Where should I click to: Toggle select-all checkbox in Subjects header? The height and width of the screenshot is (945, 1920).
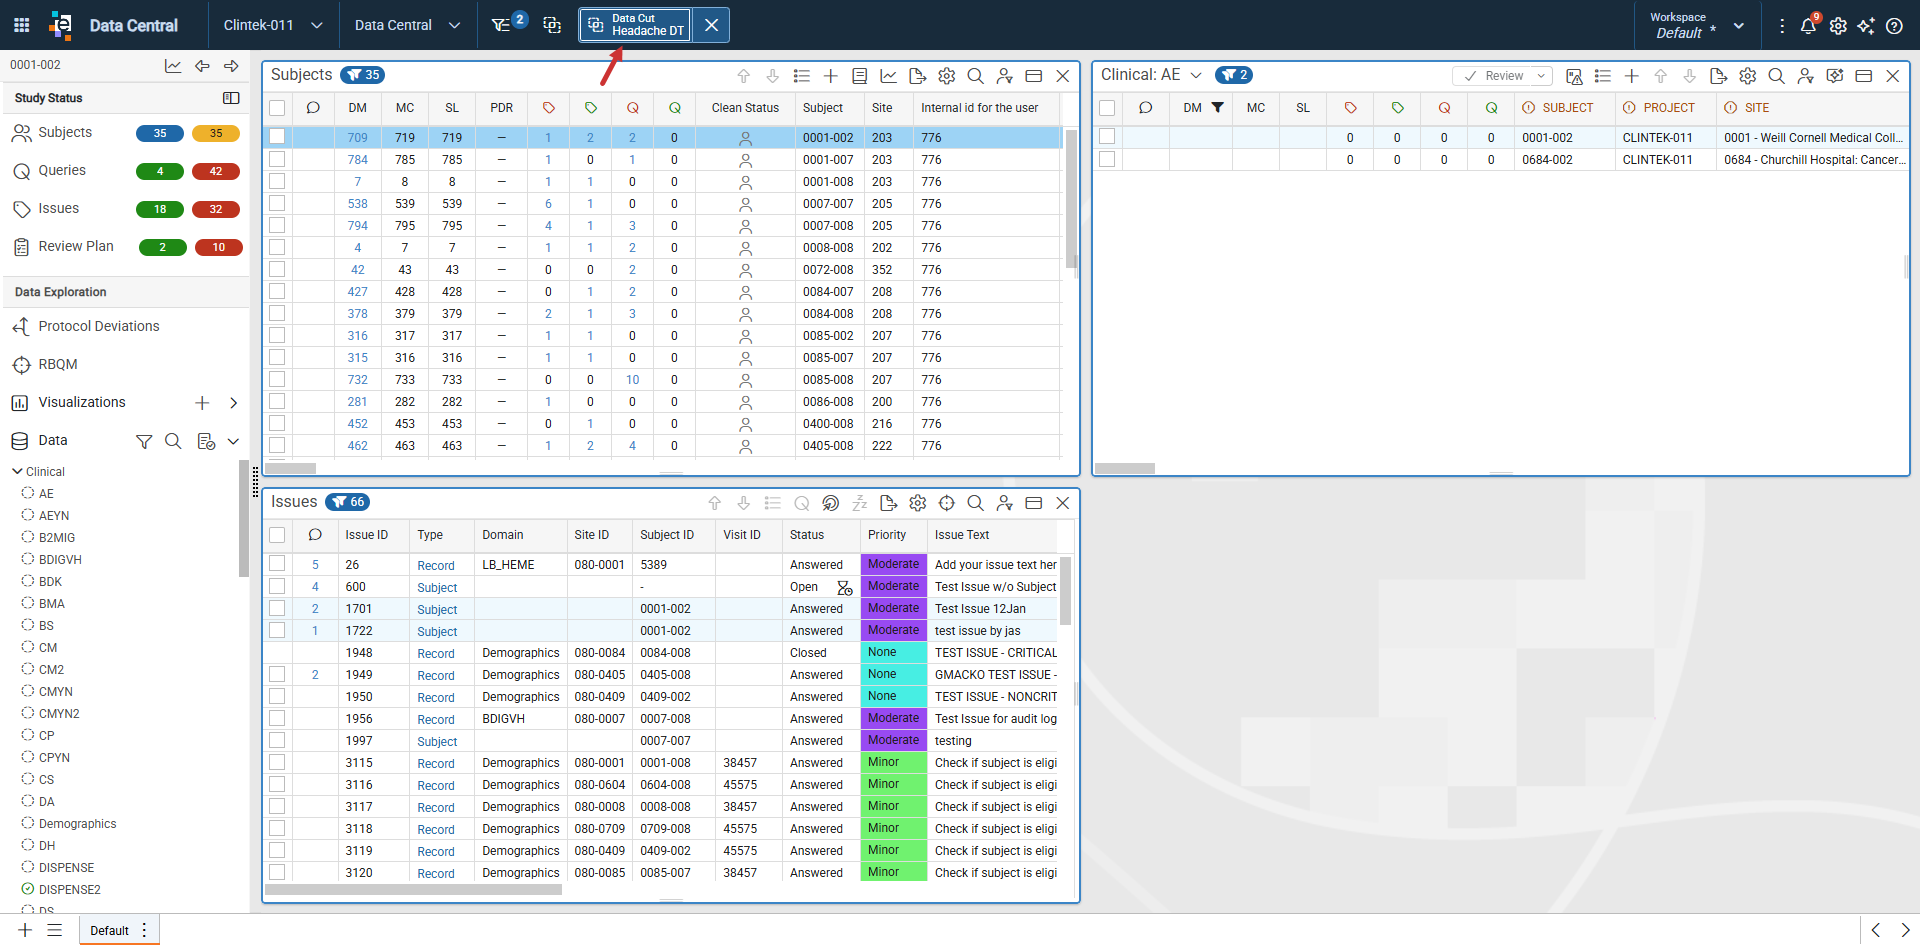277,108
